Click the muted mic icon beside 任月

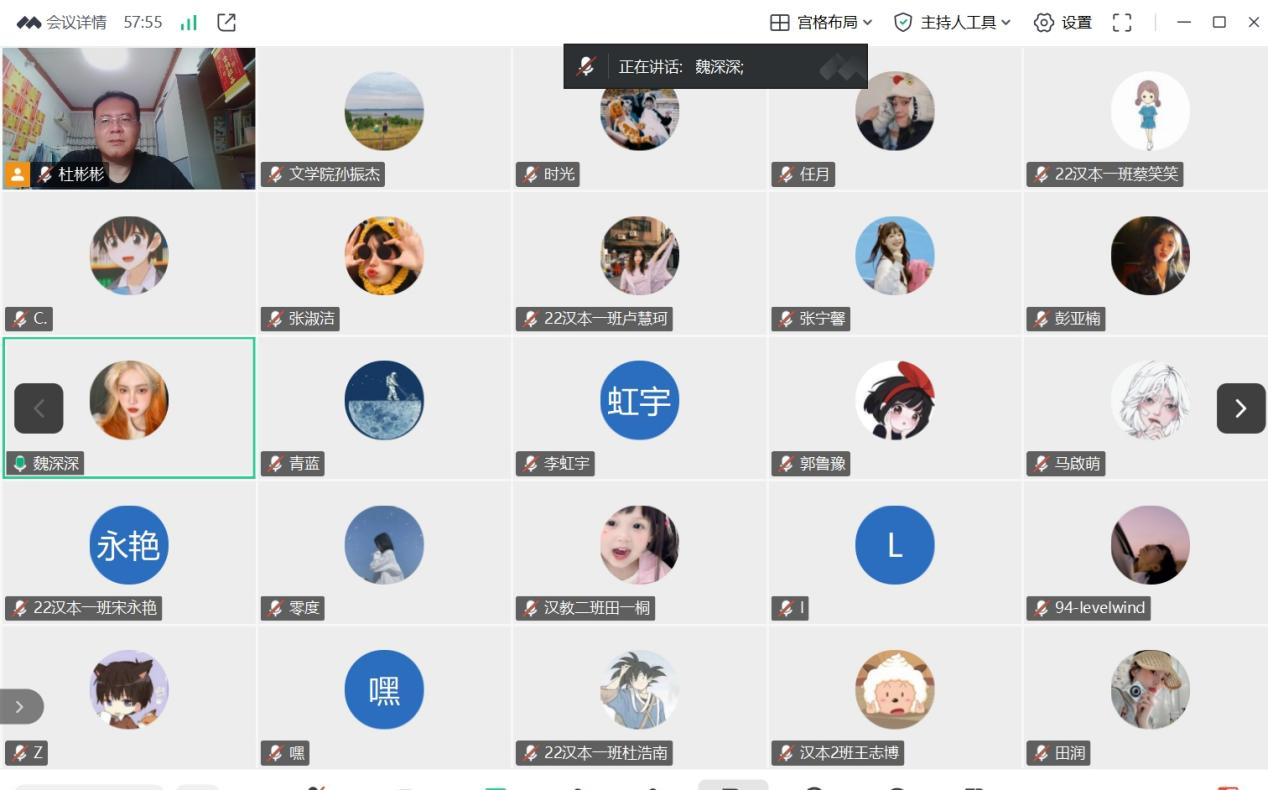click(x=786, y=174)
